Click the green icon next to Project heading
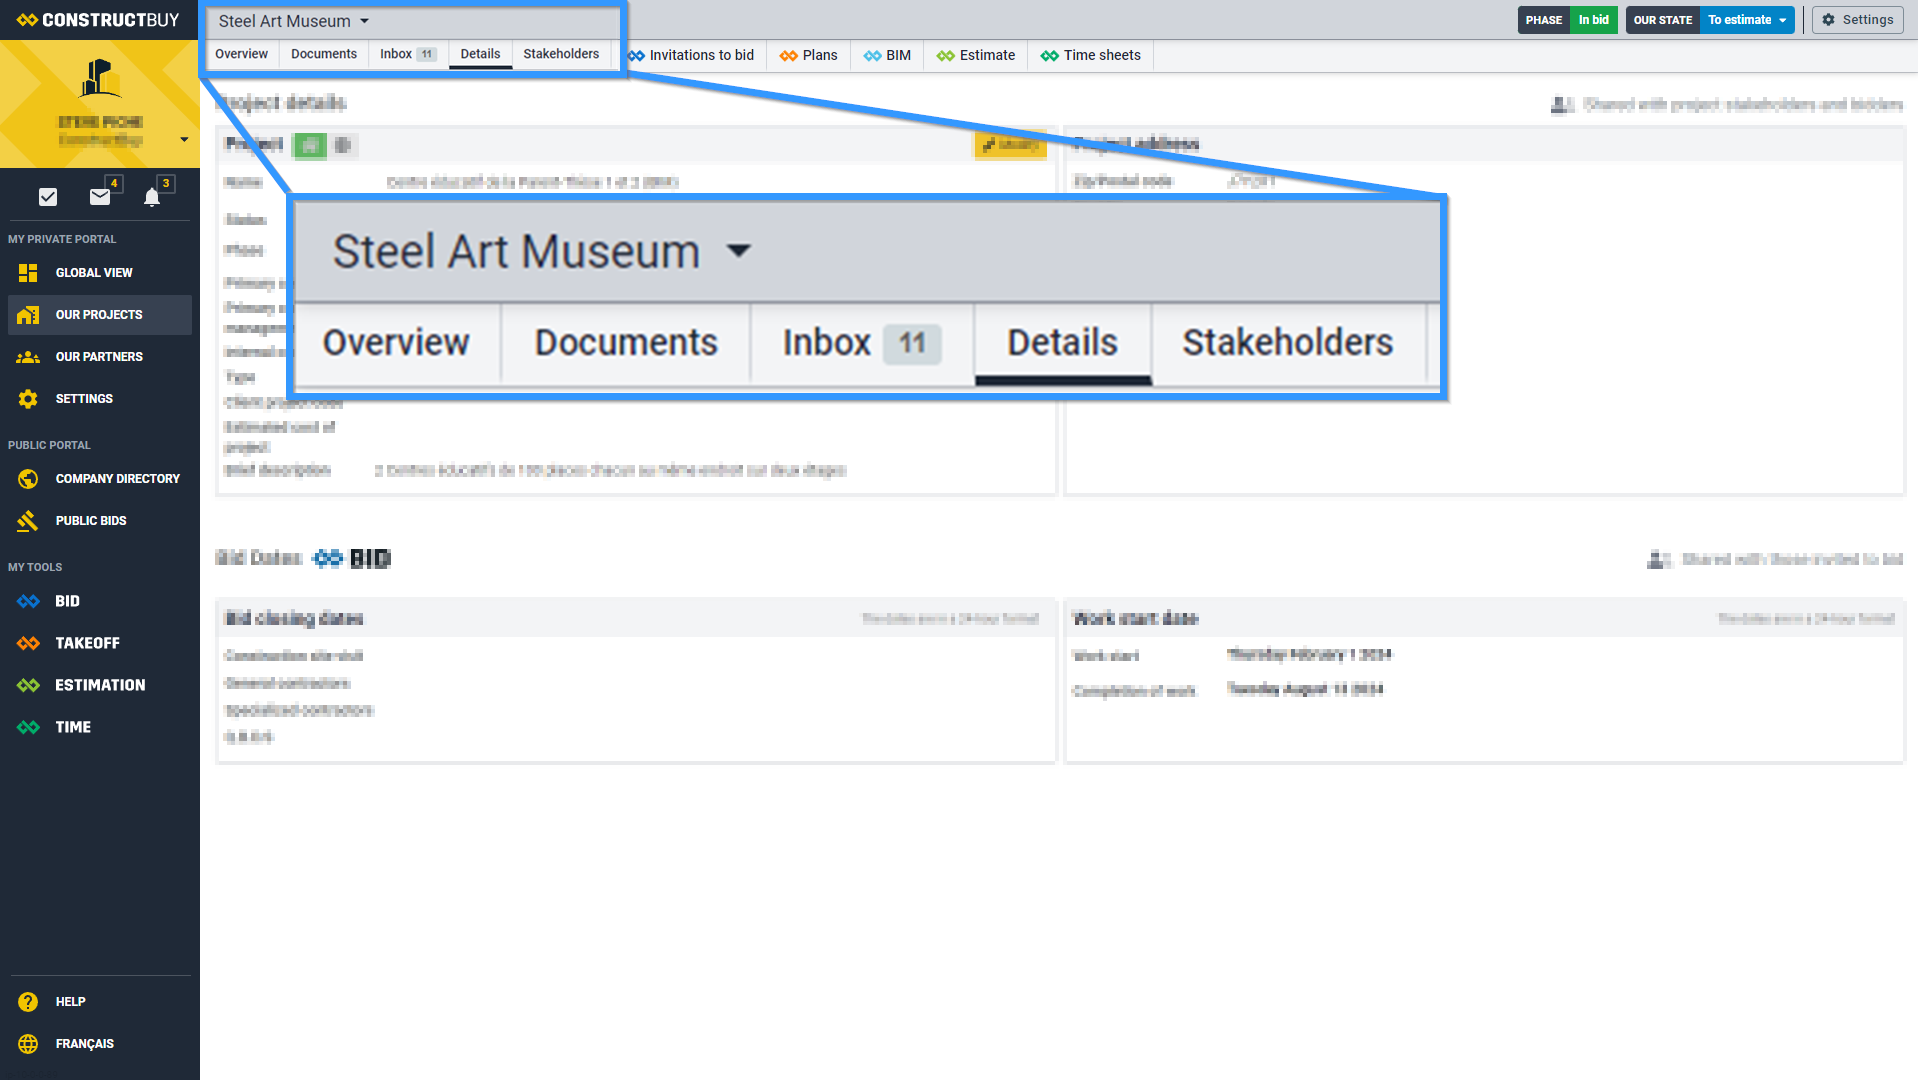 (310, 145)
